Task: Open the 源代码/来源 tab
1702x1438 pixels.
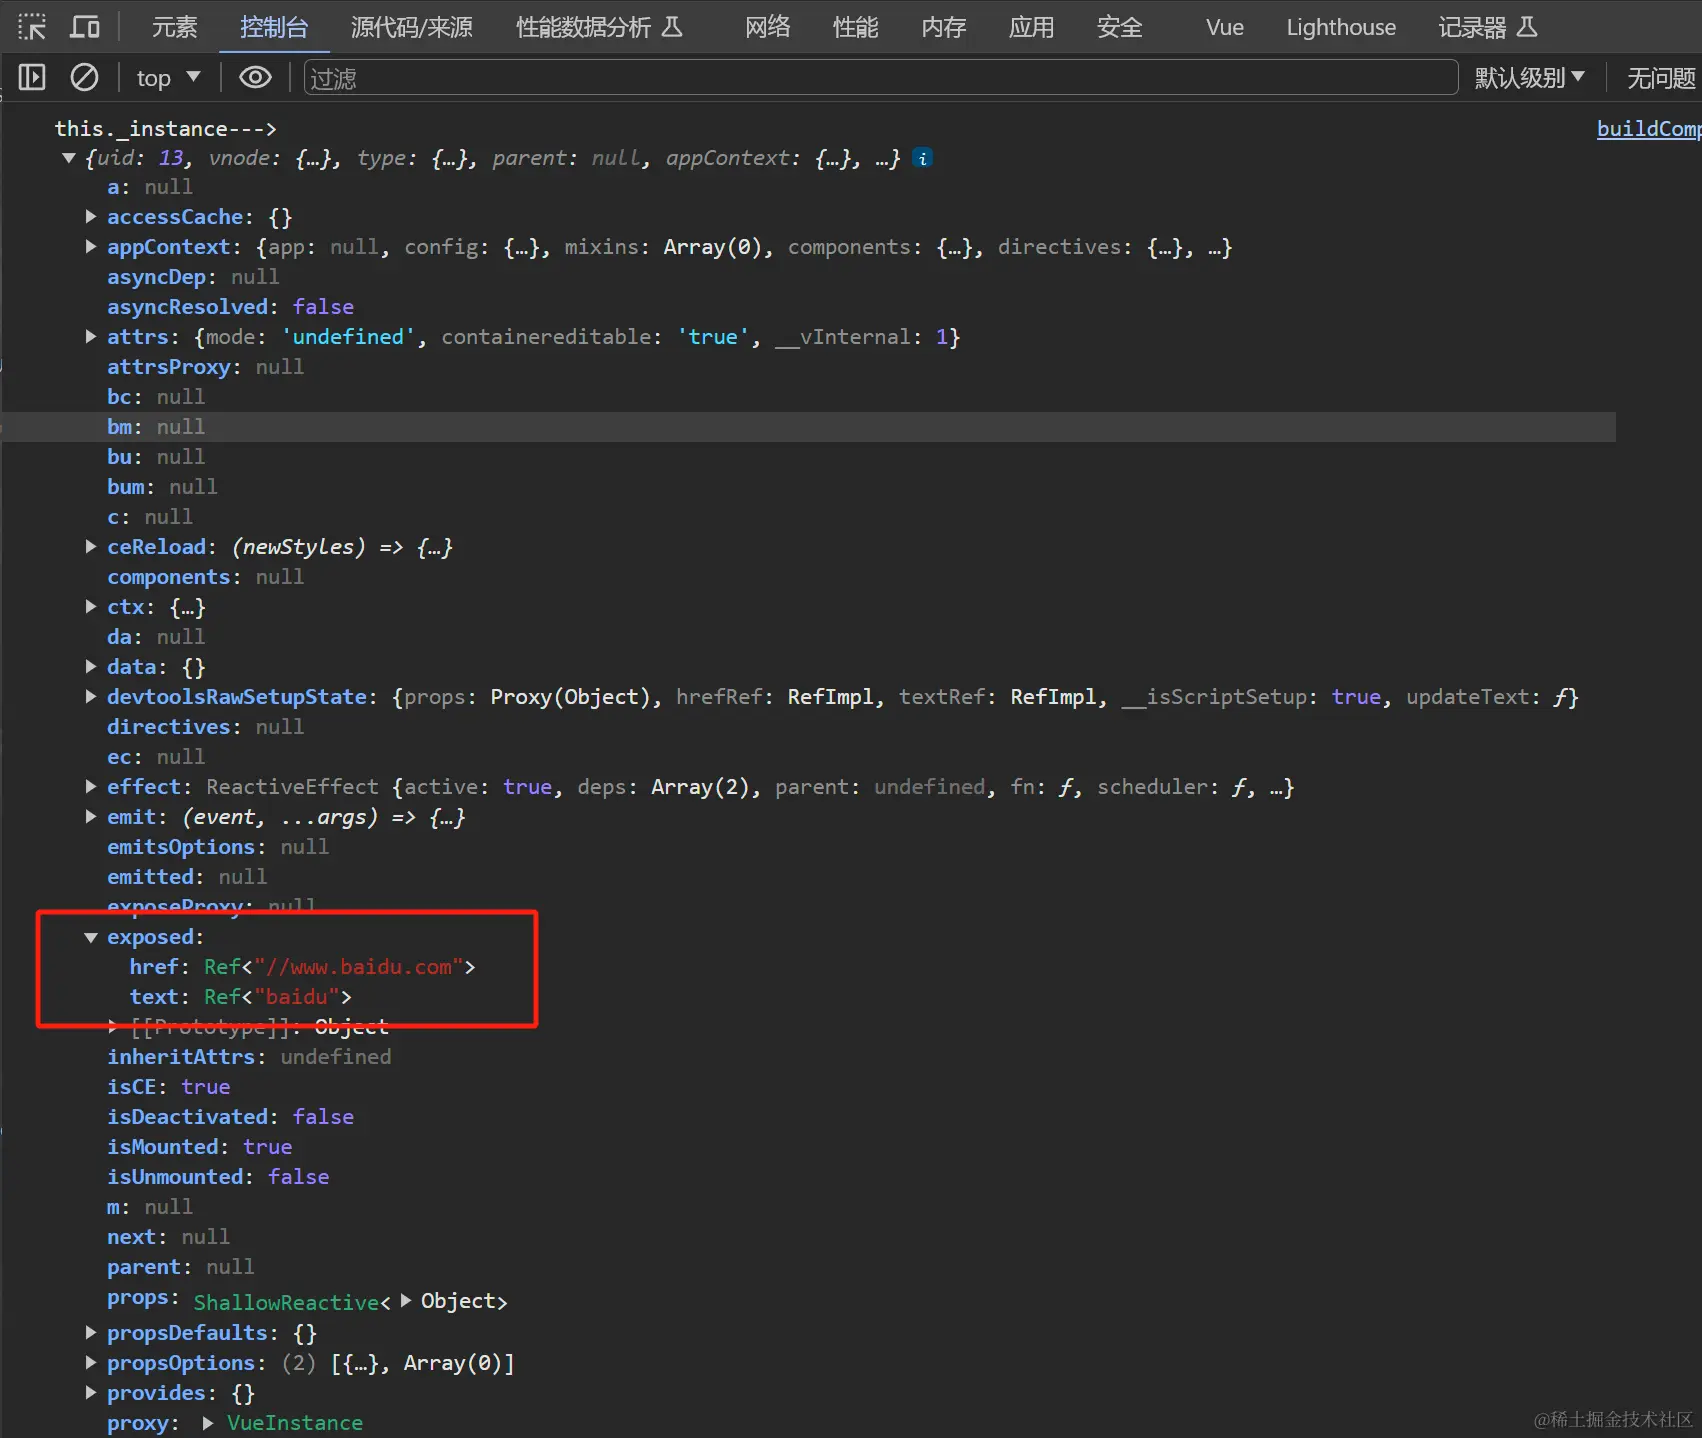Action: [412, 27]
